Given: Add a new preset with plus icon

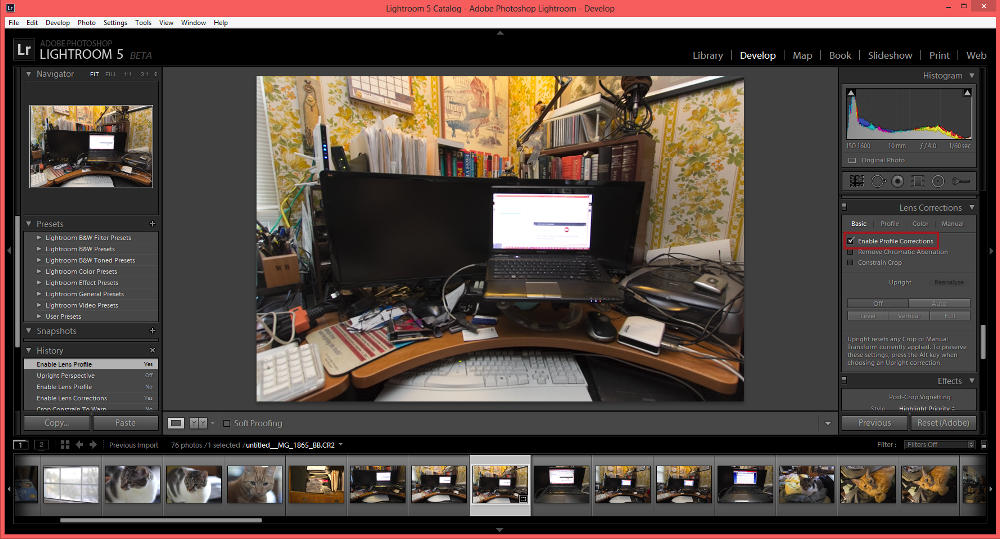Looking at the screenshot, I should point(152,224).
